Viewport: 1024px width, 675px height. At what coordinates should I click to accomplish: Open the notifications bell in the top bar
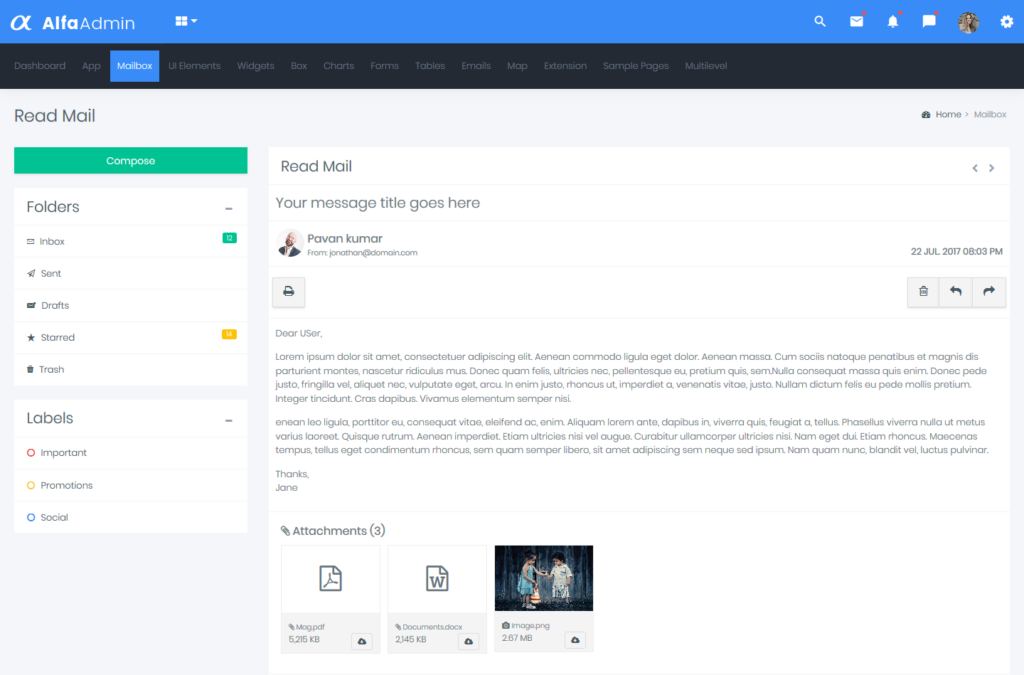coord(893,20)
